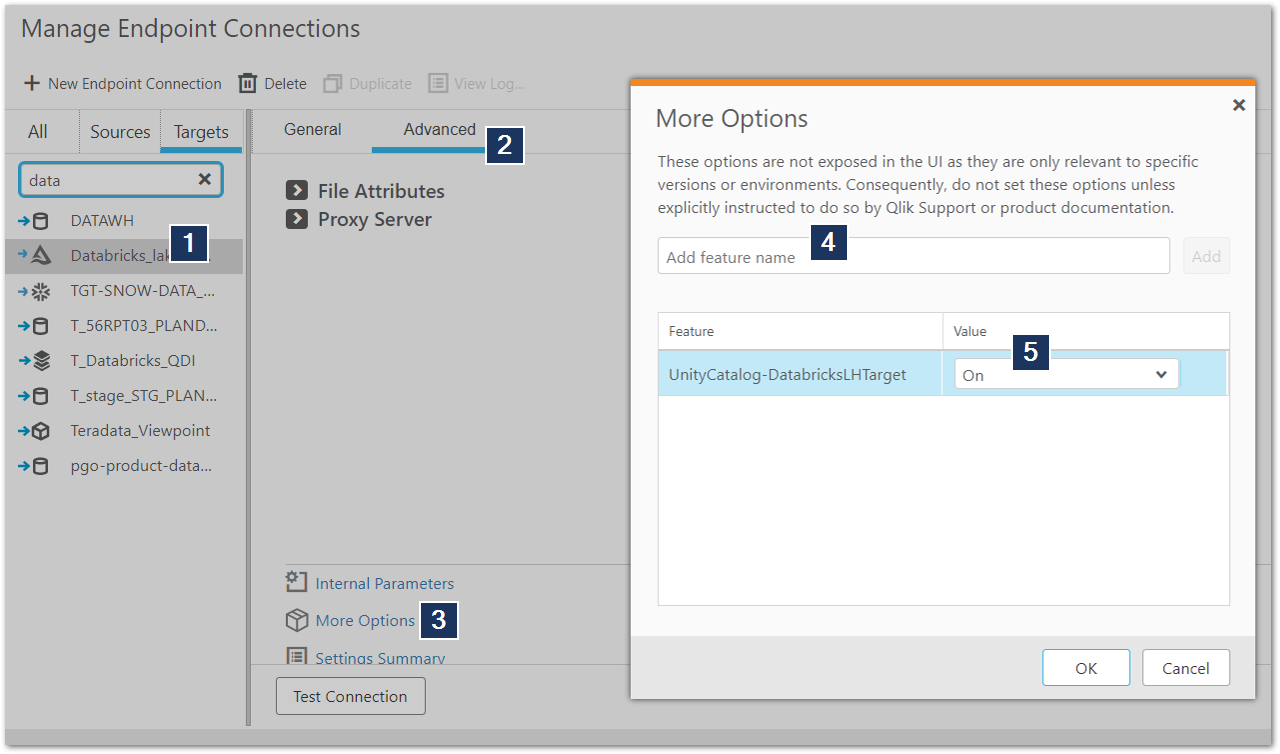Select the T_Databricks_QDI endpoint
1280x754 pixels.
[x=132, y=361]
